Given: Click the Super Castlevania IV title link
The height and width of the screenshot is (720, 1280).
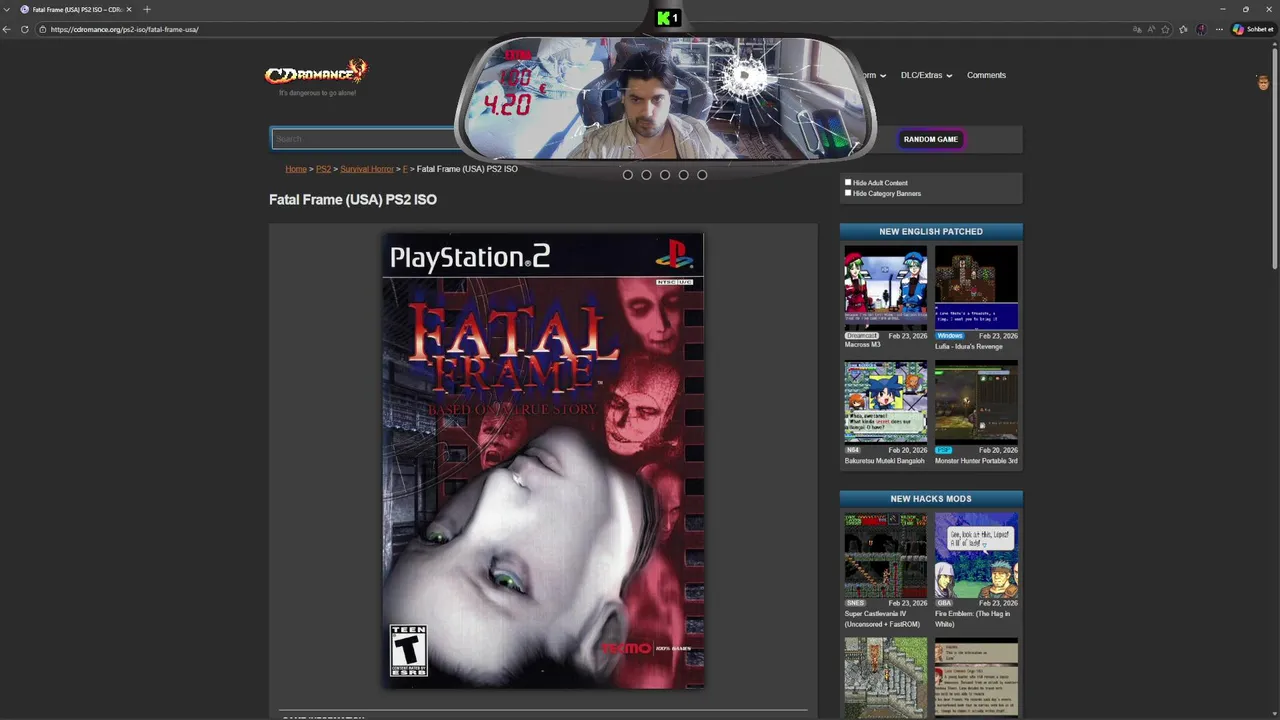Looking at the screenshot, I should 882,619.
